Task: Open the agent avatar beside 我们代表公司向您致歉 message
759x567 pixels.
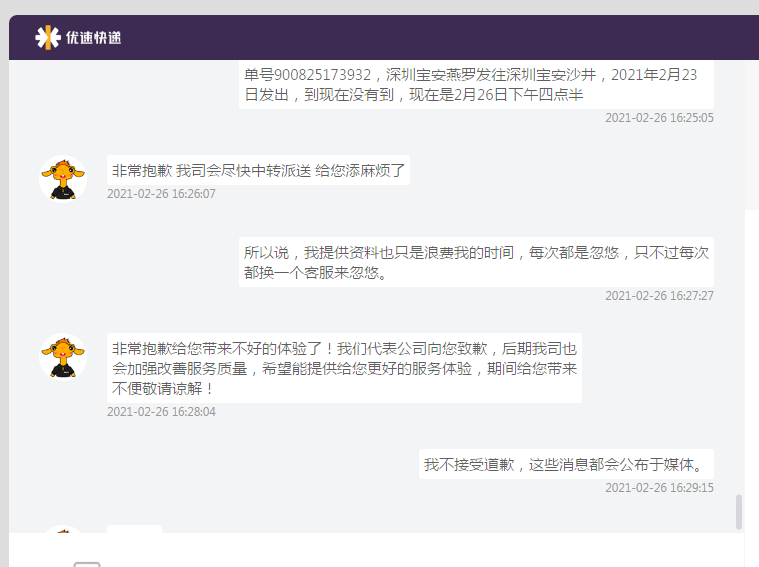Action: pyautogui.click(x=63, y=357)
